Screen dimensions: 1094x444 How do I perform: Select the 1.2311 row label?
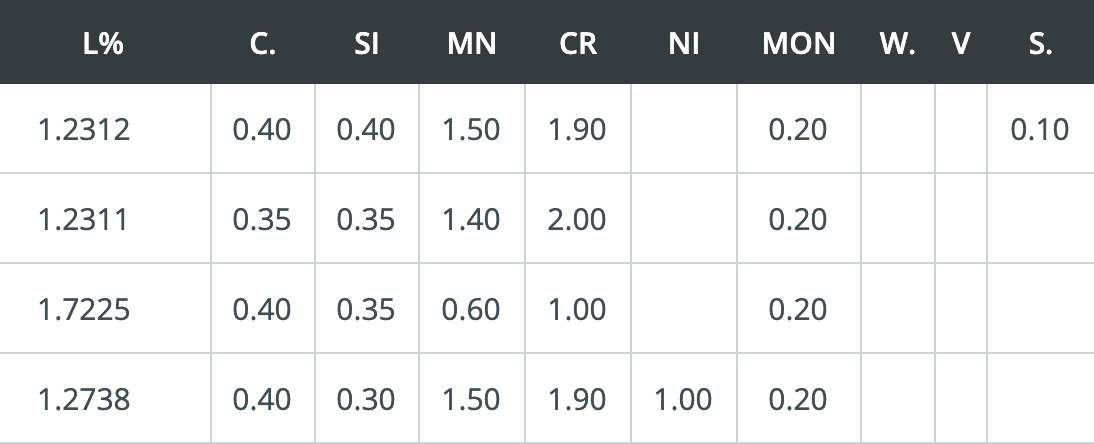pos(83,220)
